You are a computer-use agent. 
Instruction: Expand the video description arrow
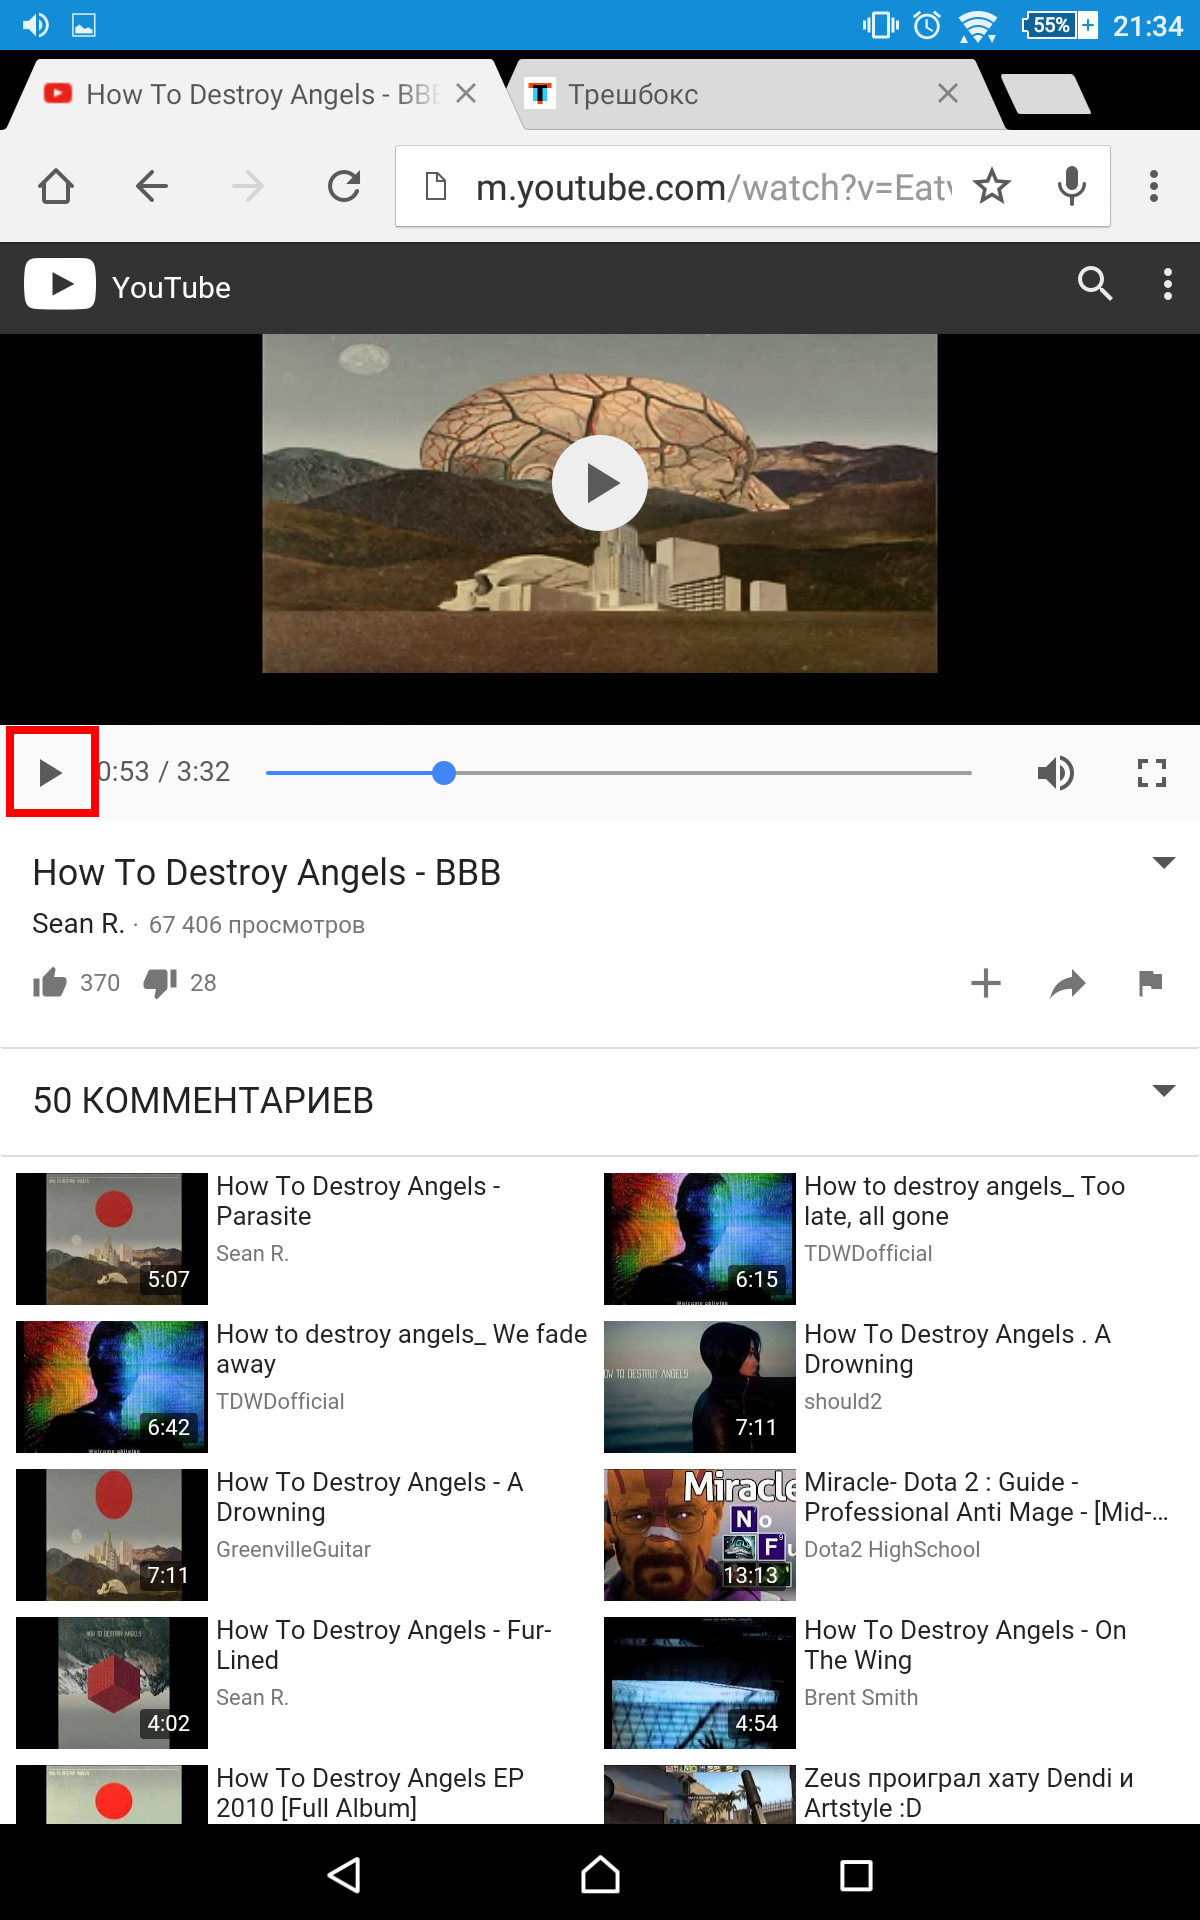coord(1163,862)
